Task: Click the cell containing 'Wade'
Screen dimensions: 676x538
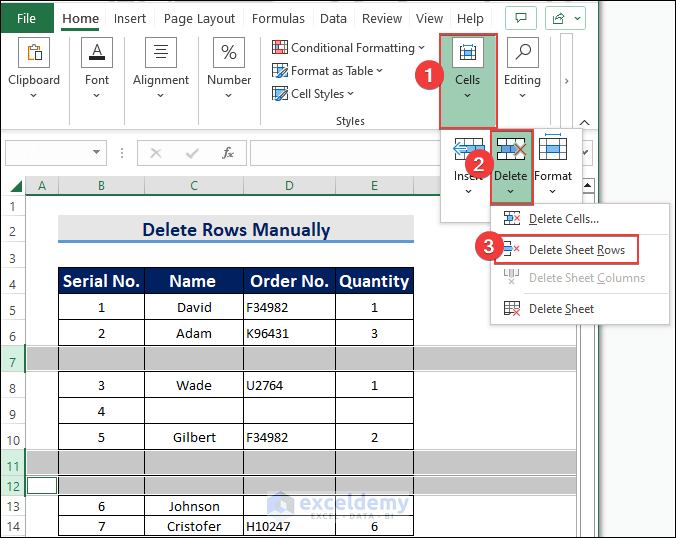Action: (x=194, y=385)
